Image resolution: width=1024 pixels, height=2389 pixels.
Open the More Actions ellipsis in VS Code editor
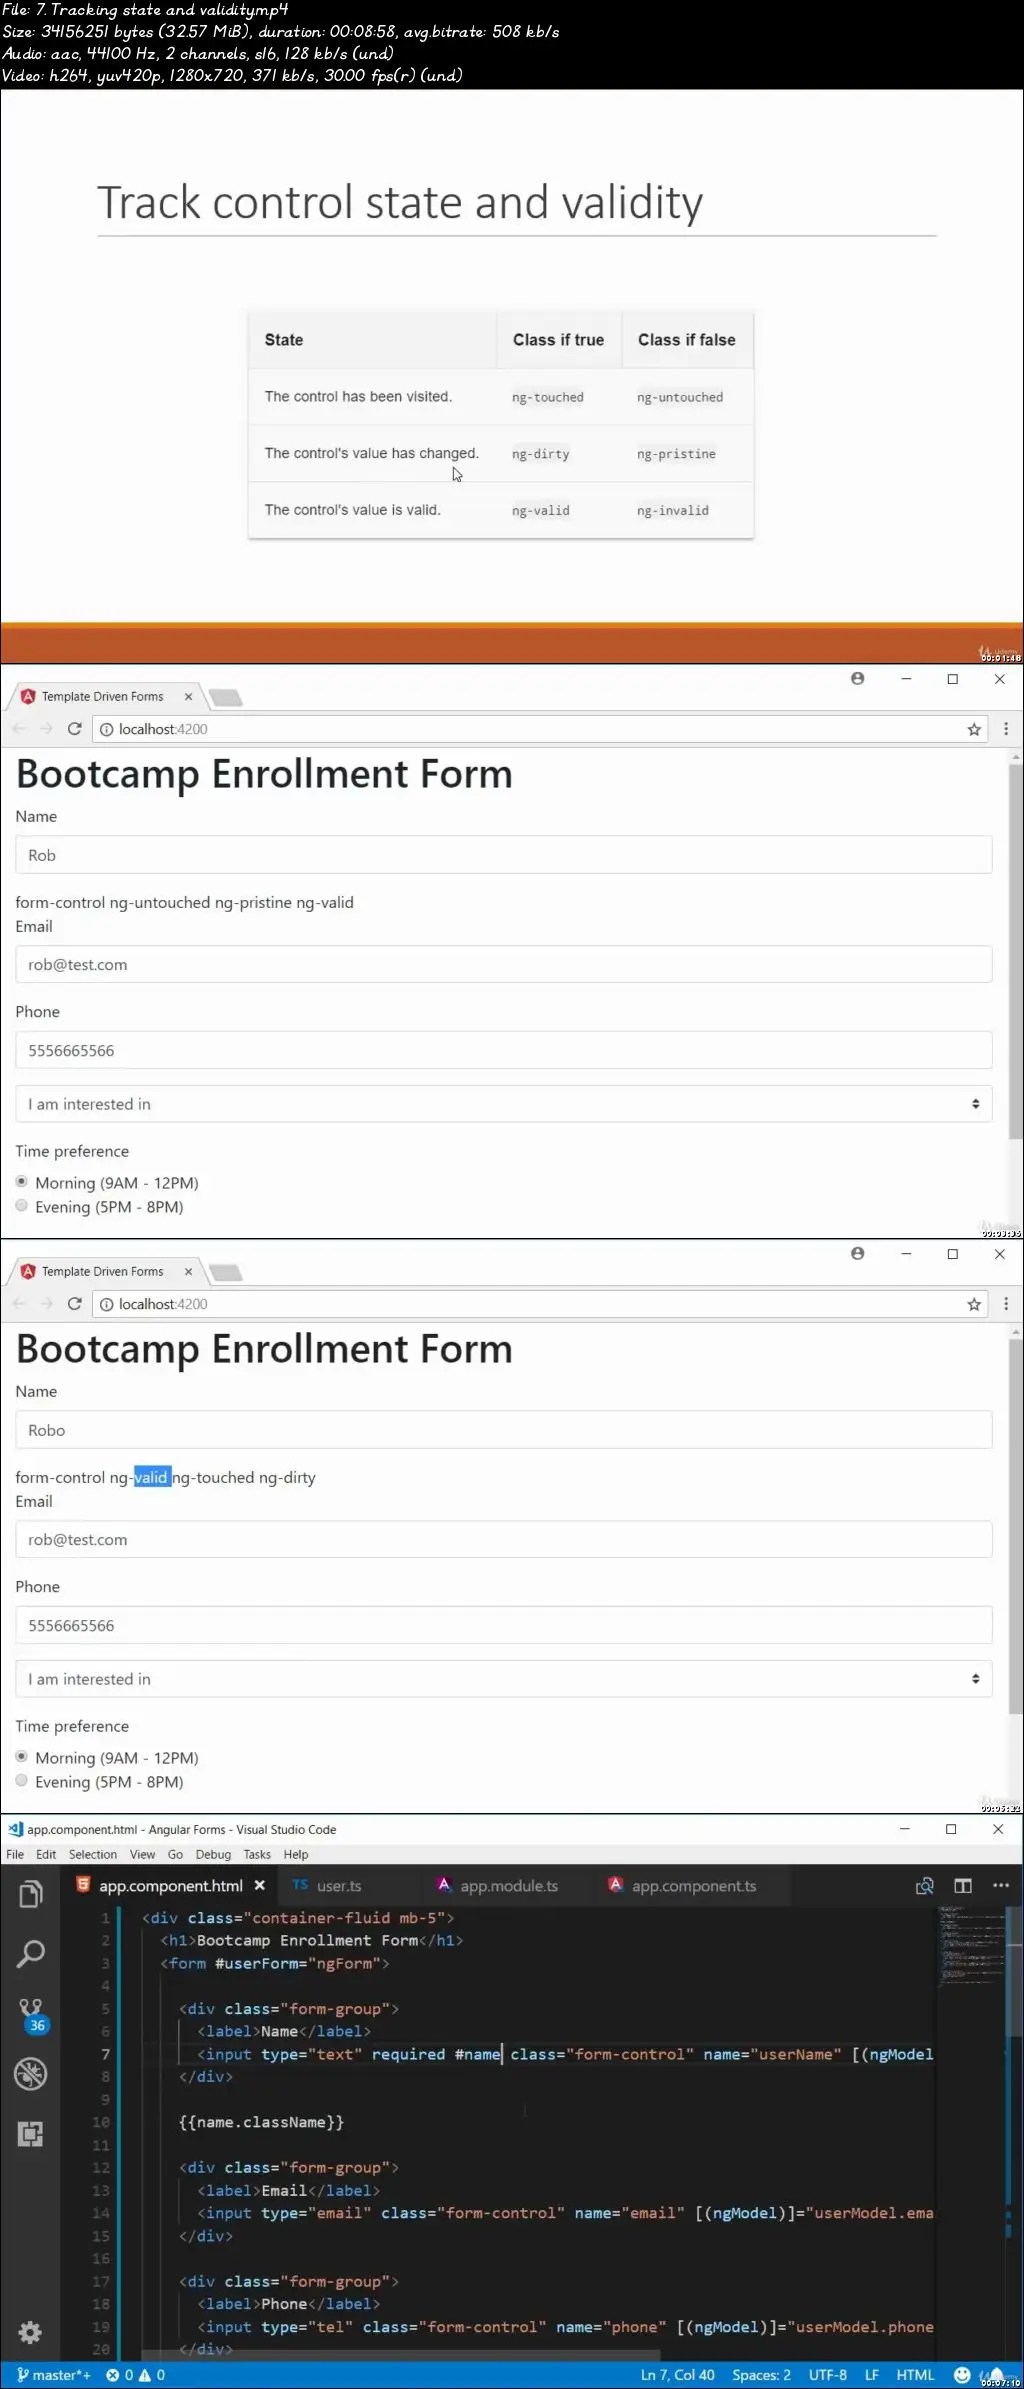[1001, 1886]
